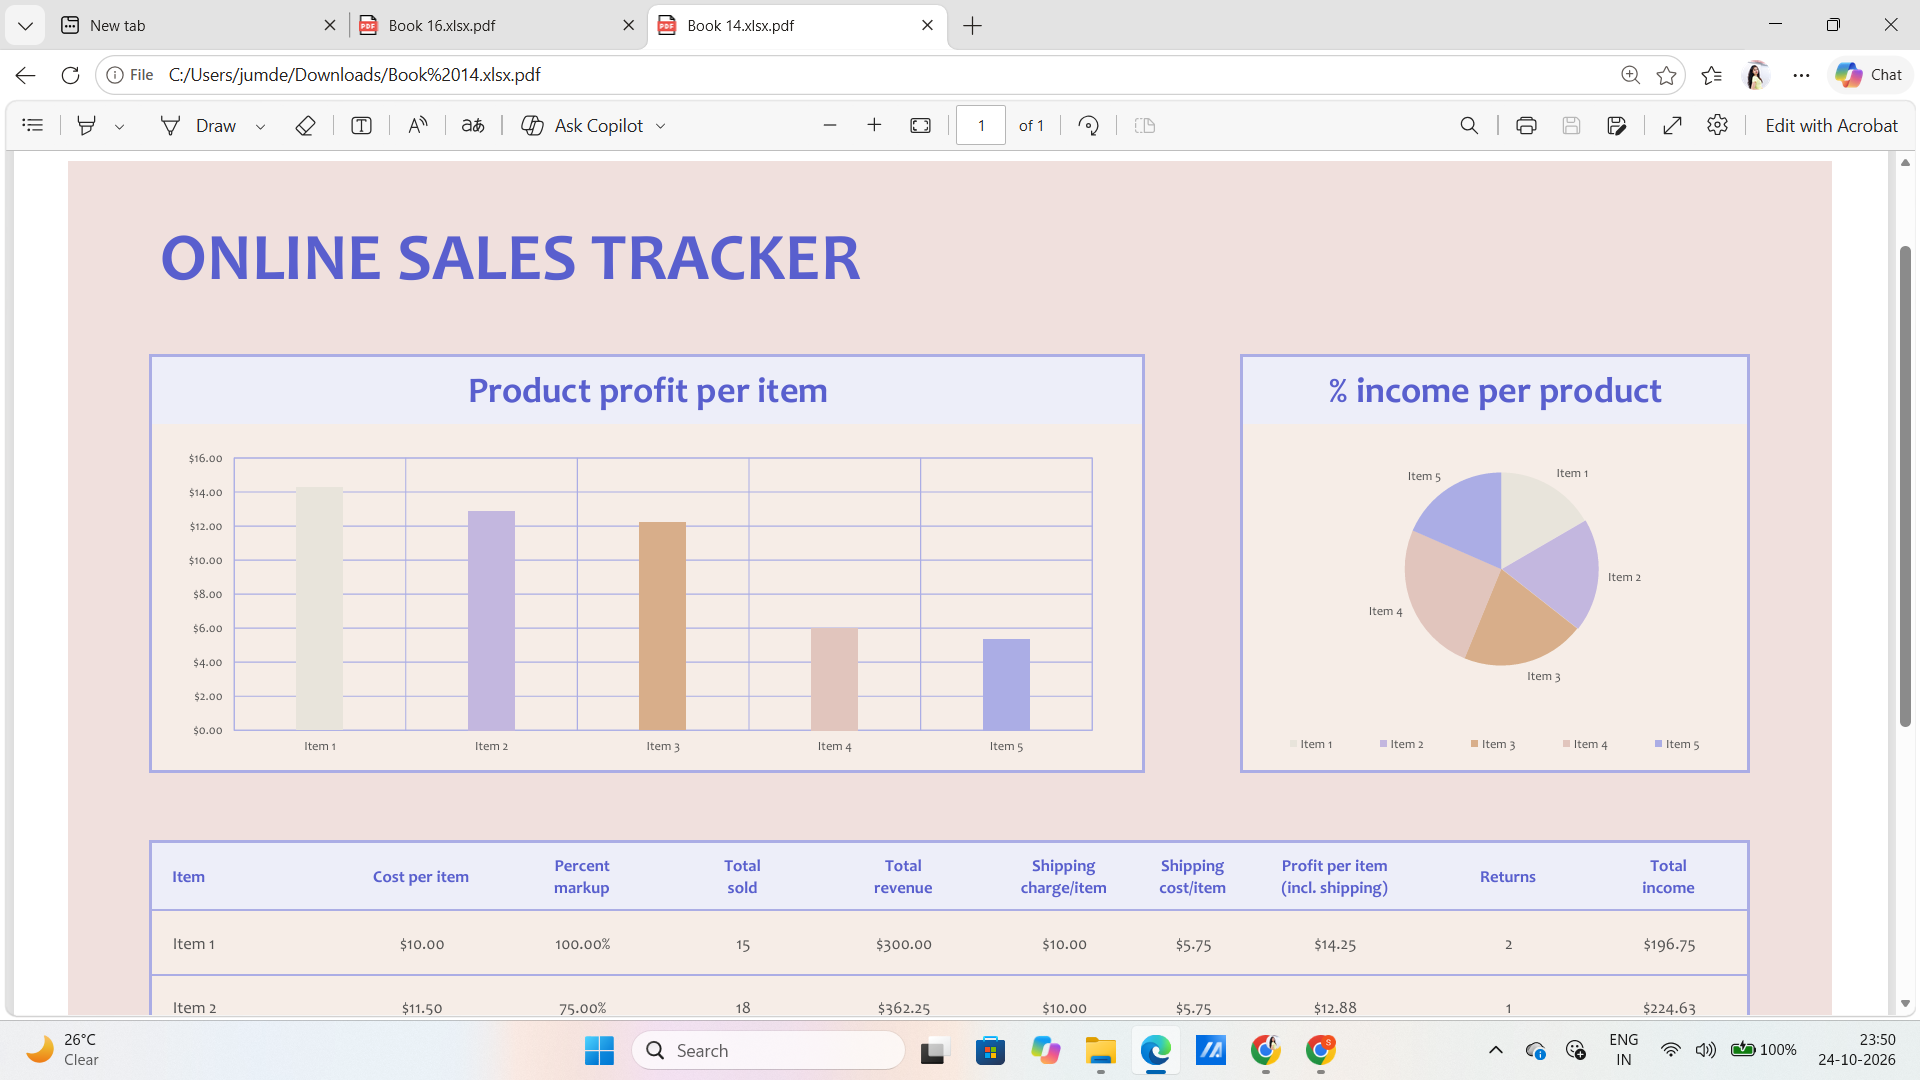
Task: Zoom in the PDF with plus
Action: tap(874, 125)
